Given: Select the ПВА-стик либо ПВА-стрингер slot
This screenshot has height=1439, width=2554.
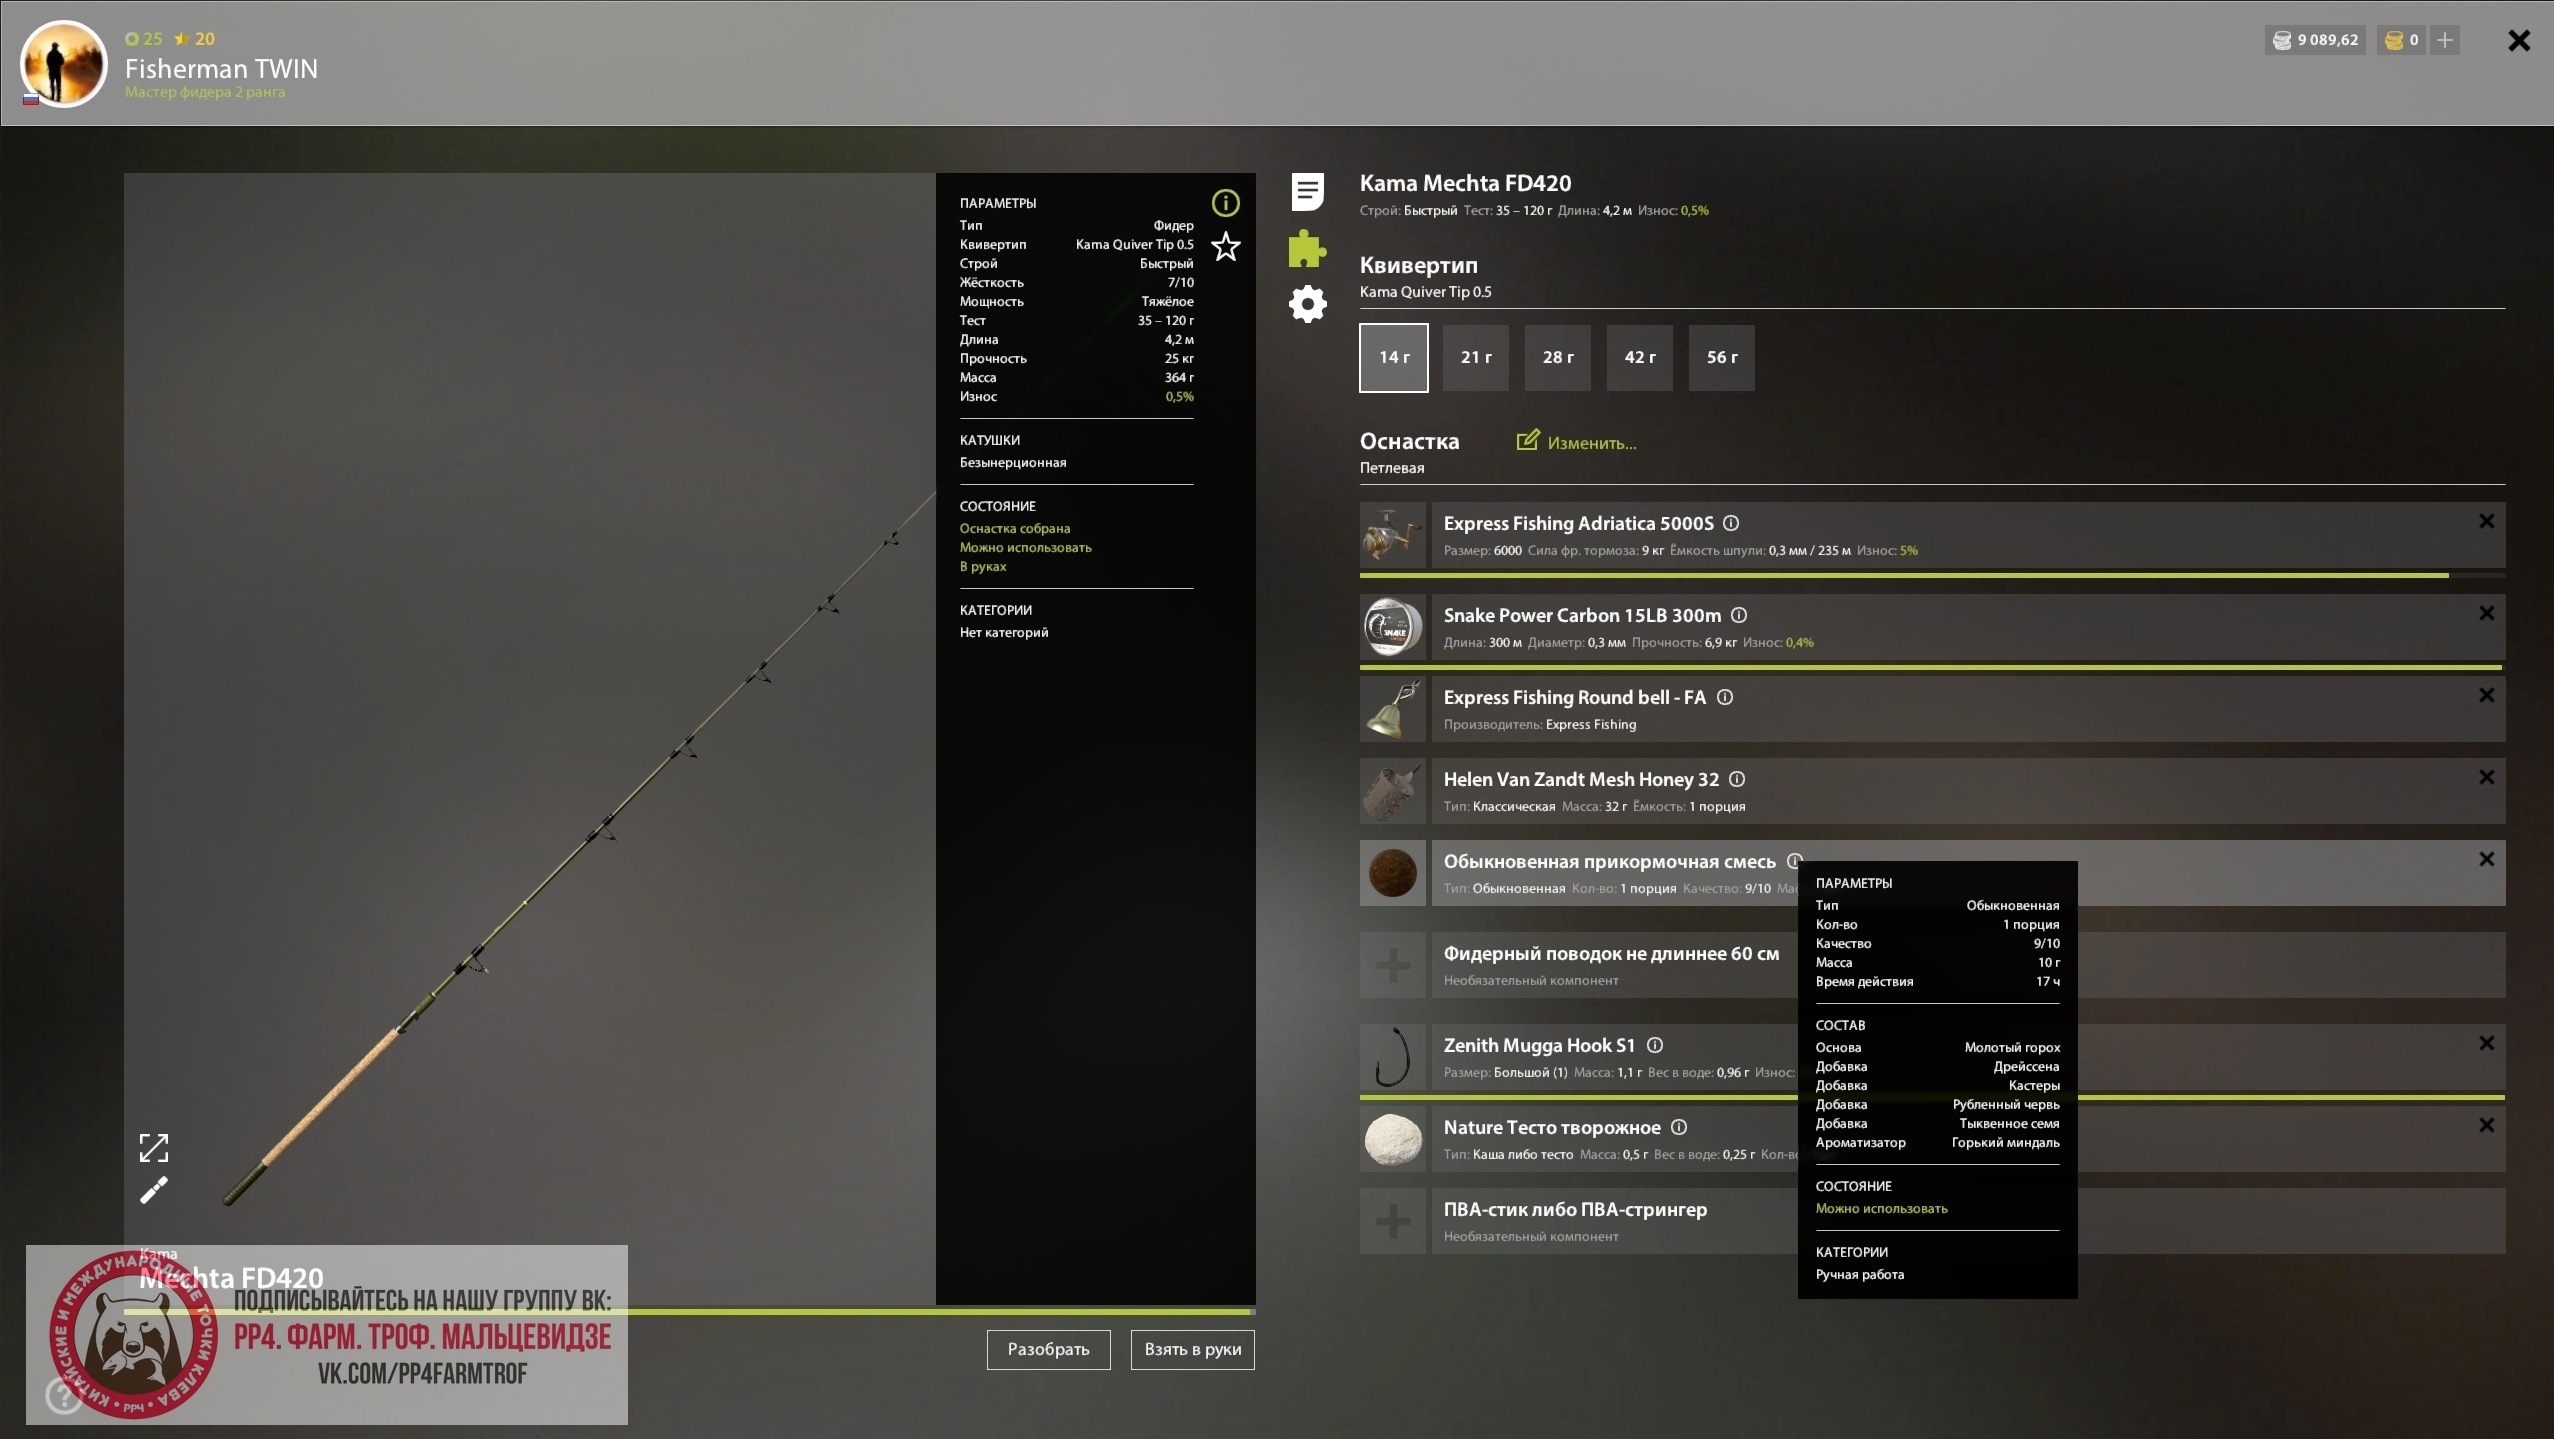Looking at the screenshot, I should coord(1968,1221).
